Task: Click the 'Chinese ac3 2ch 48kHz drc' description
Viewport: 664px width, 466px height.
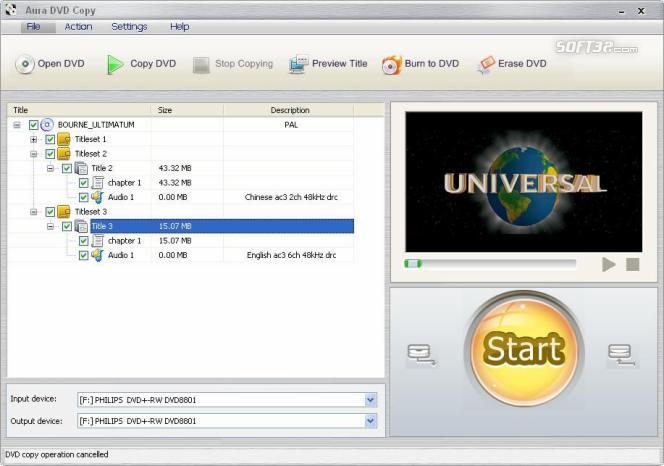Action: pos(291,197)
